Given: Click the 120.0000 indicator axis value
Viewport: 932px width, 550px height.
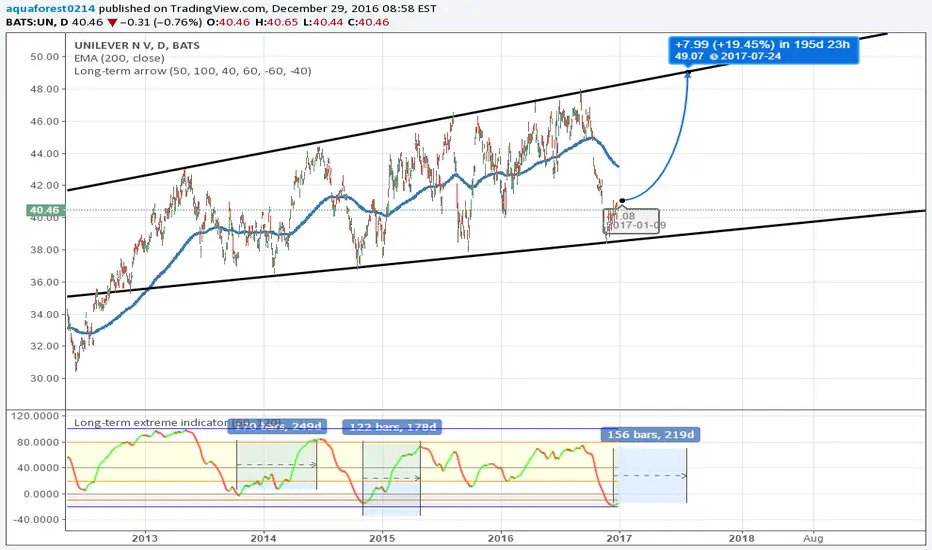Looking at the screenshot, I should pos(35,416).
